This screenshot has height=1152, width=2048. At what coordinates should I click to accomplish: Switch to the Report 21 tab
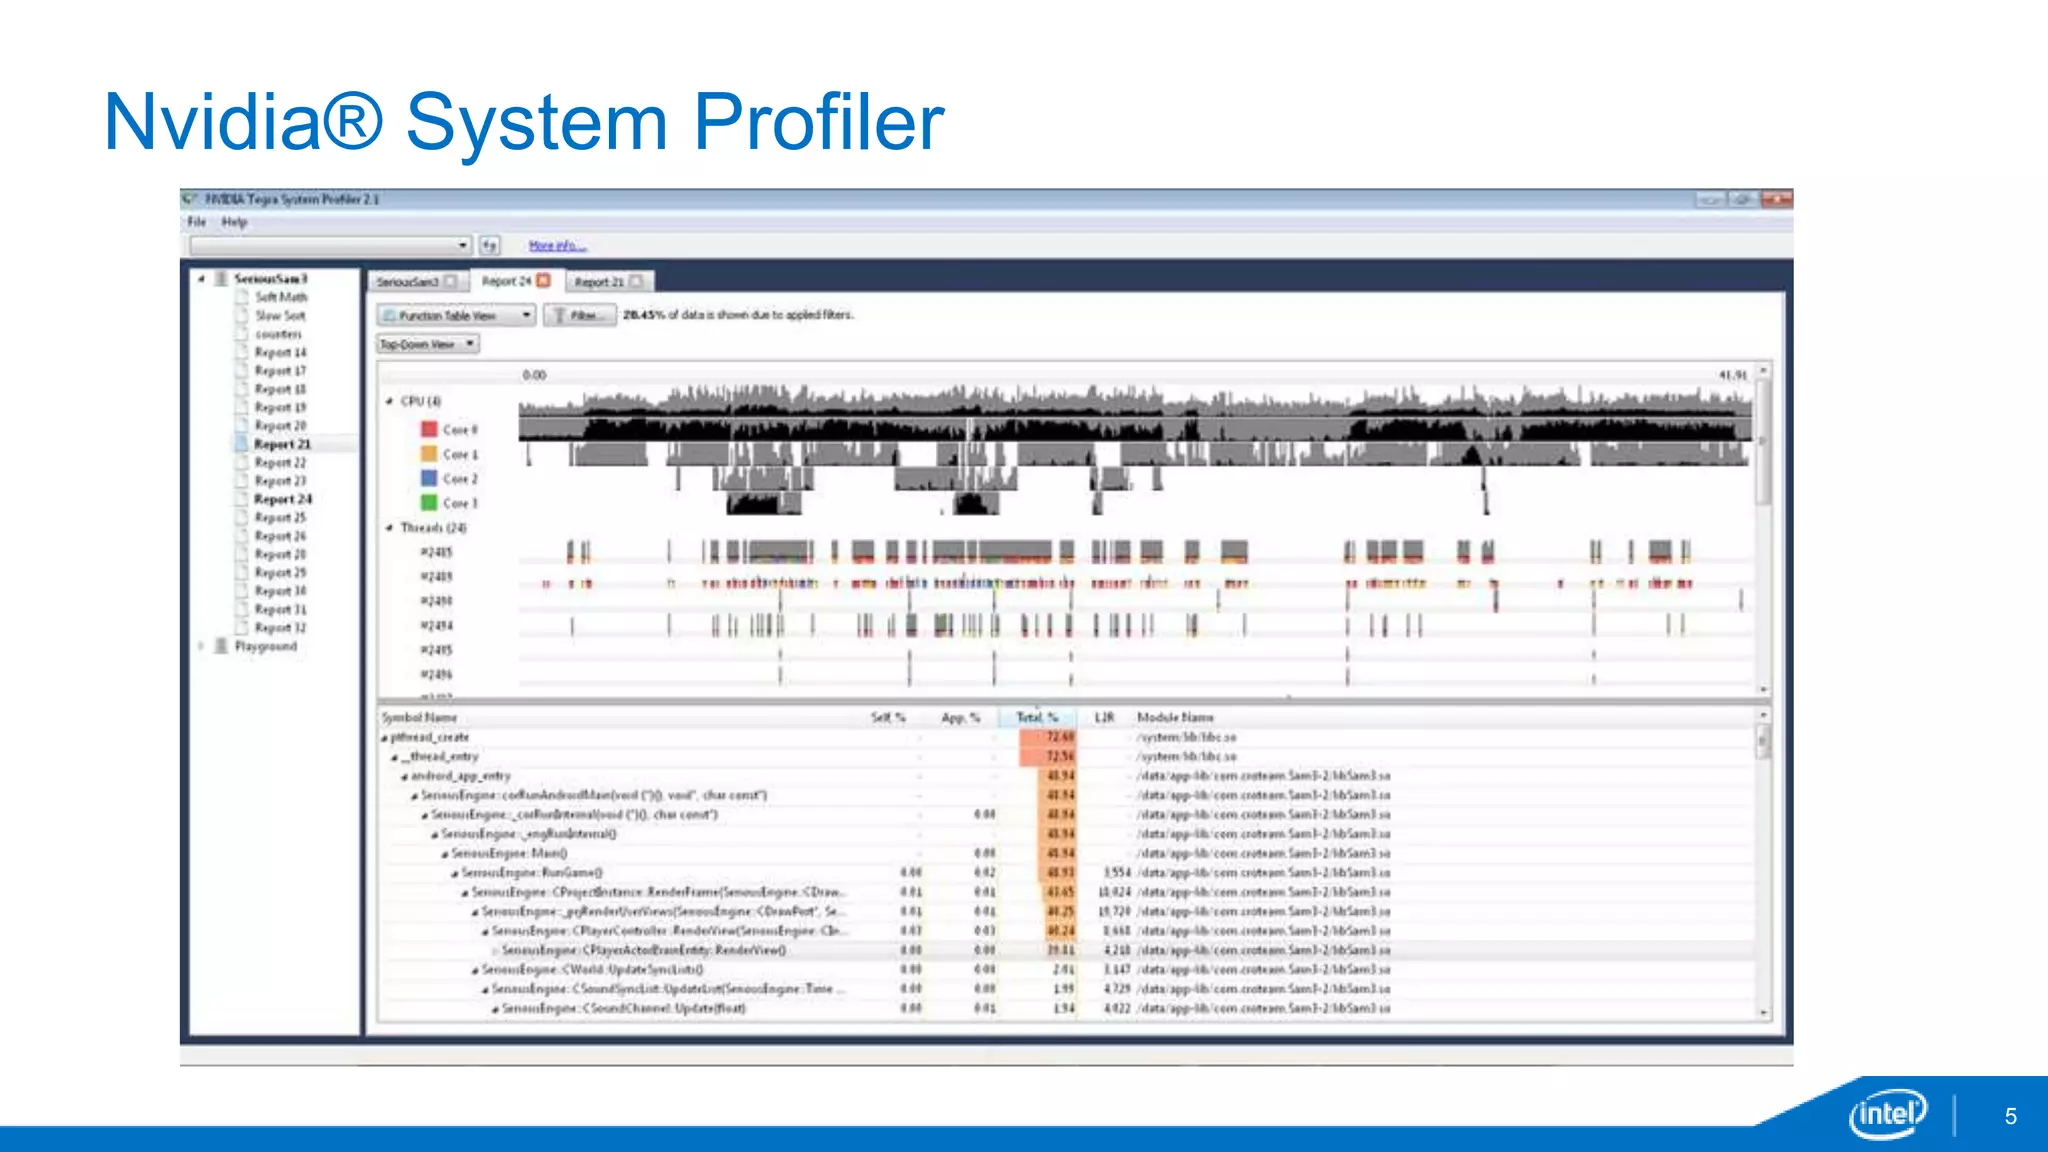[x=598, y=282]
